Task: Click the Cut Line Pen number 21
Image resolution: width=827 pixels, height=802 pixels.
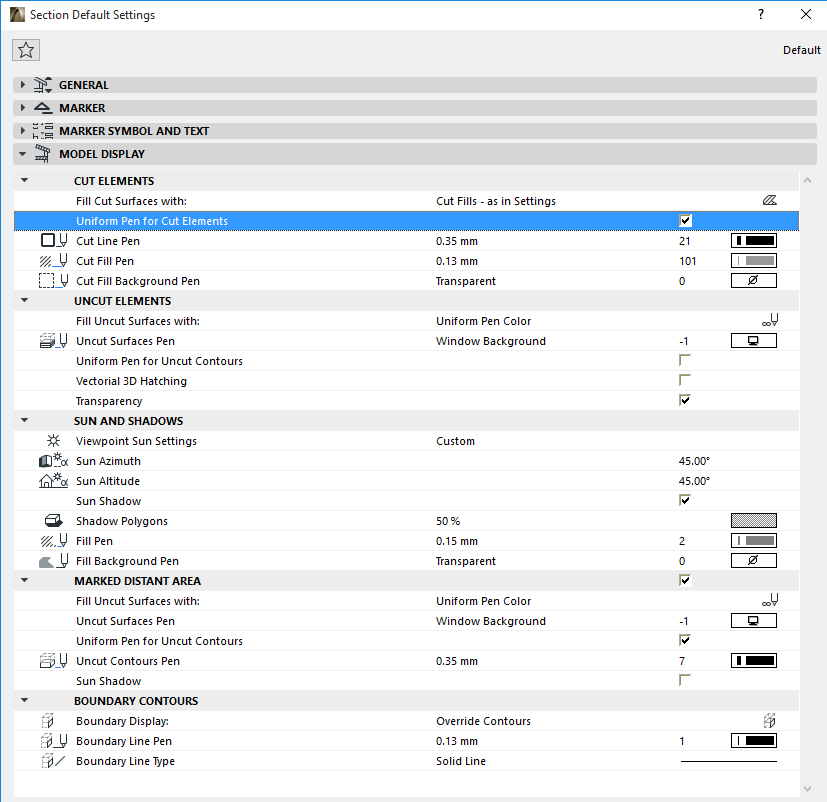Action: [x=685, y=241]
